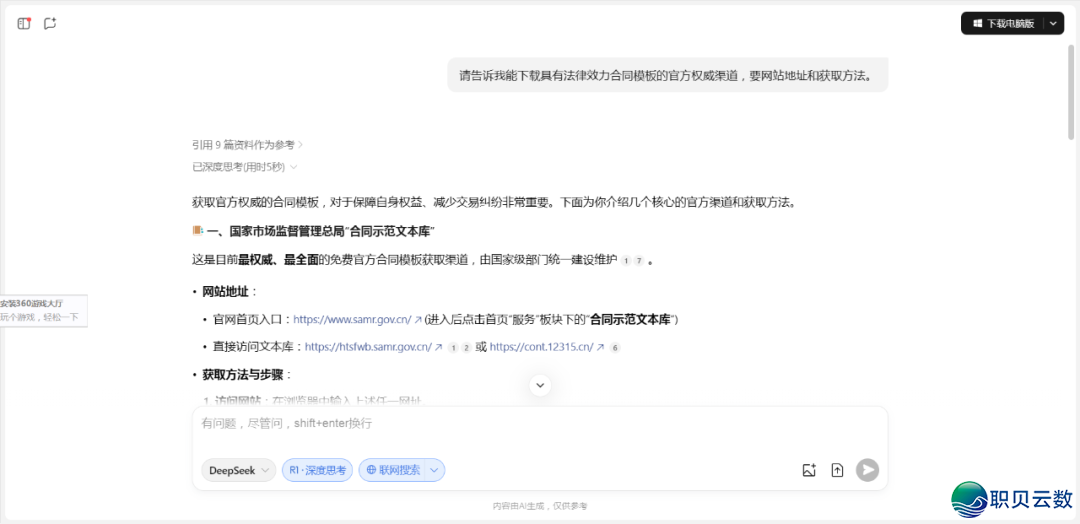
Task: Toggle R1·深度思考 deep thinking mode
Action: [318, 470]
